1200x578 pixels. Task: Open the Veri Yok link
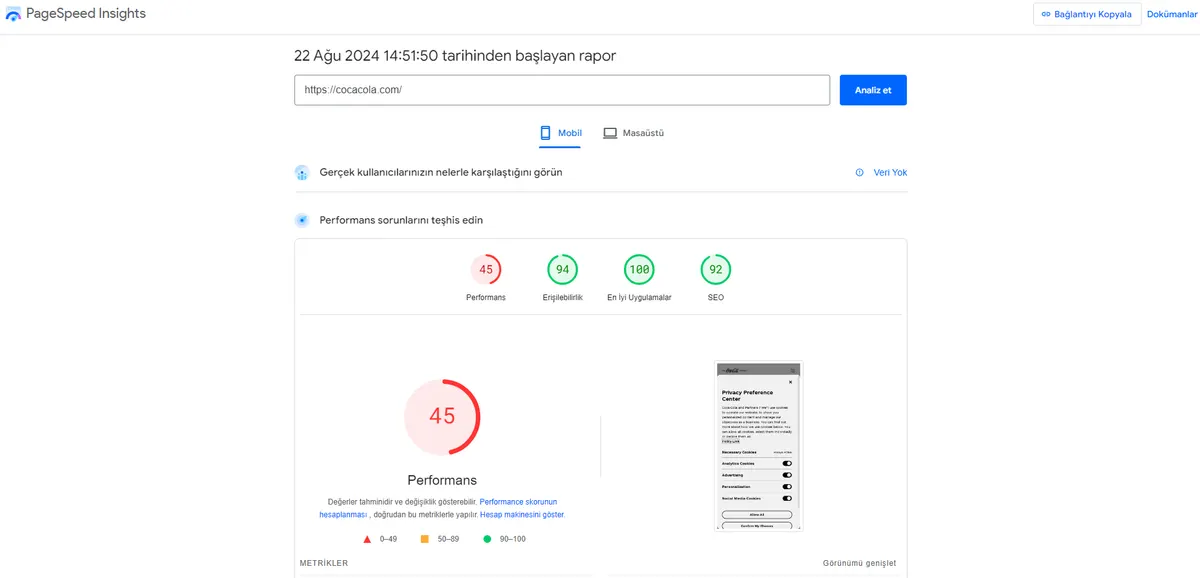890,172
